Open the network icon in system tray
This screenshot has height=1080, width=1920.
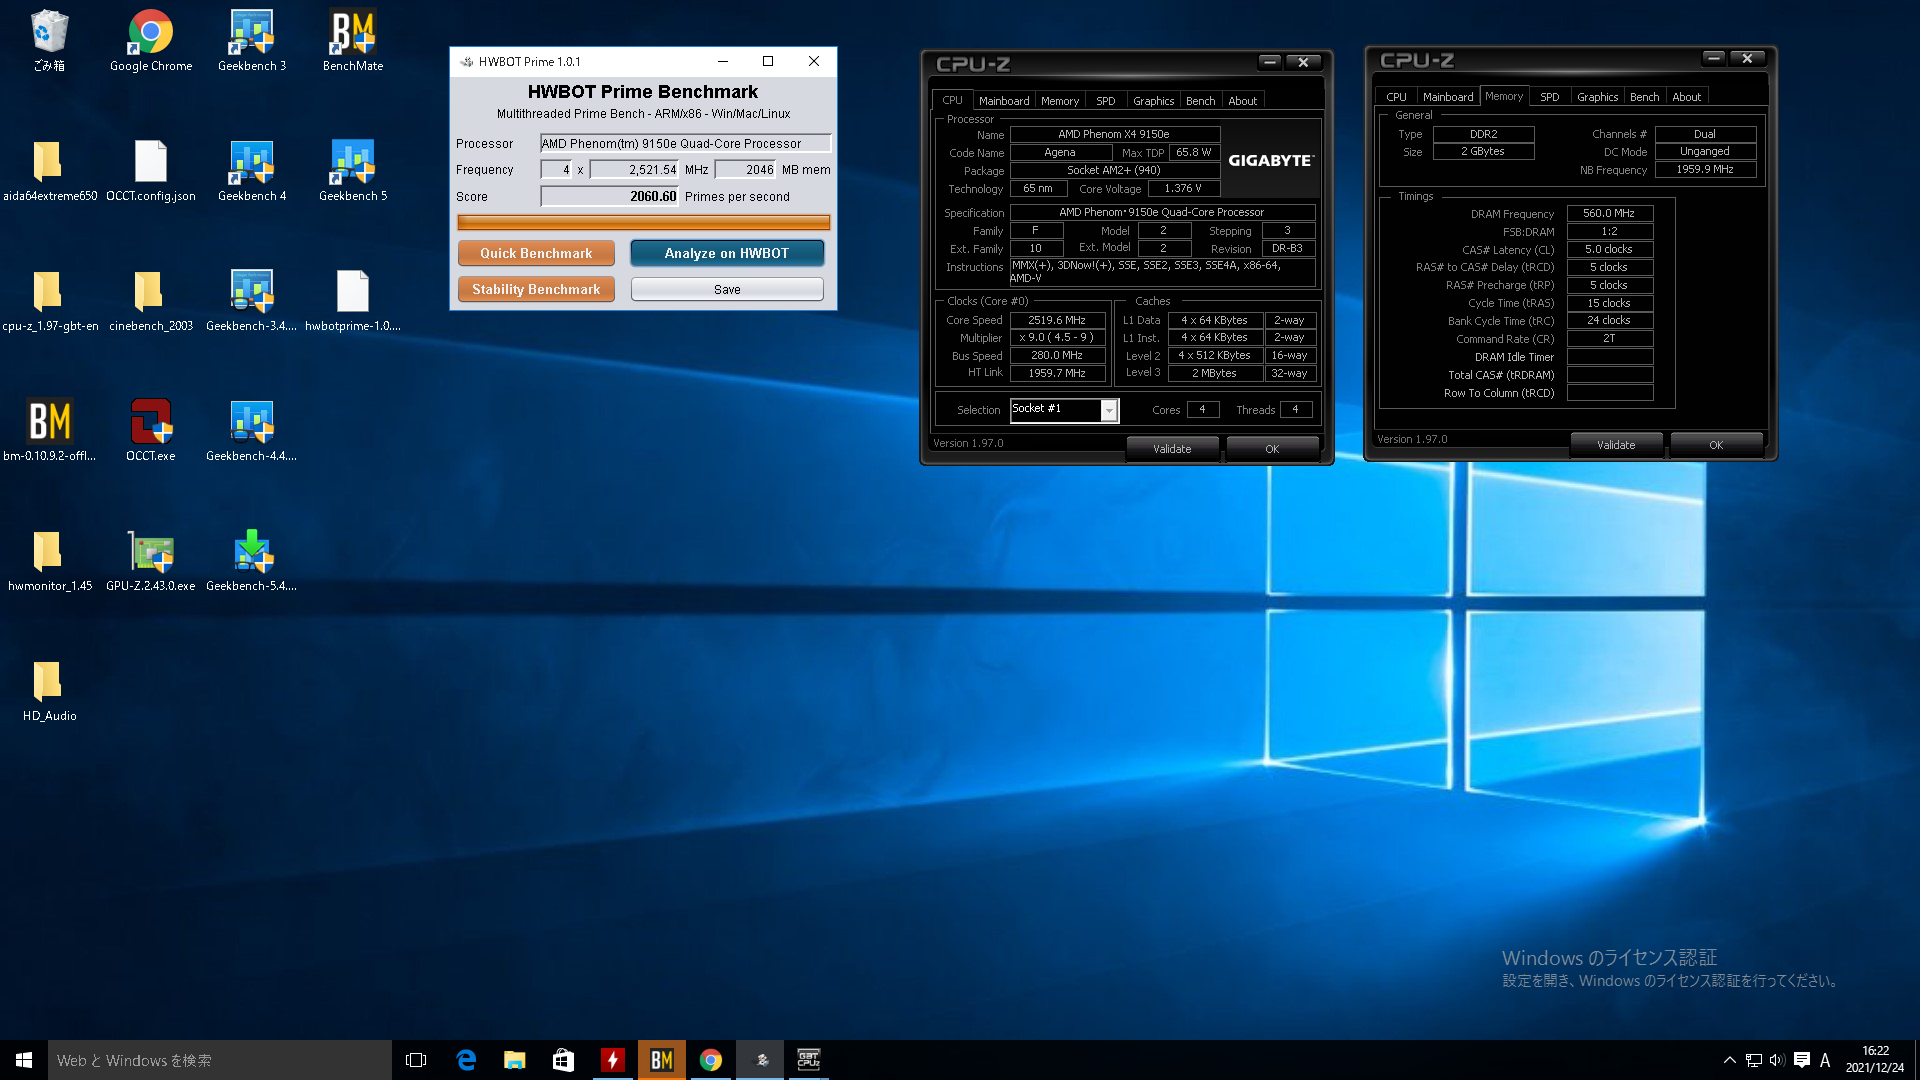click(1754, 1060)
